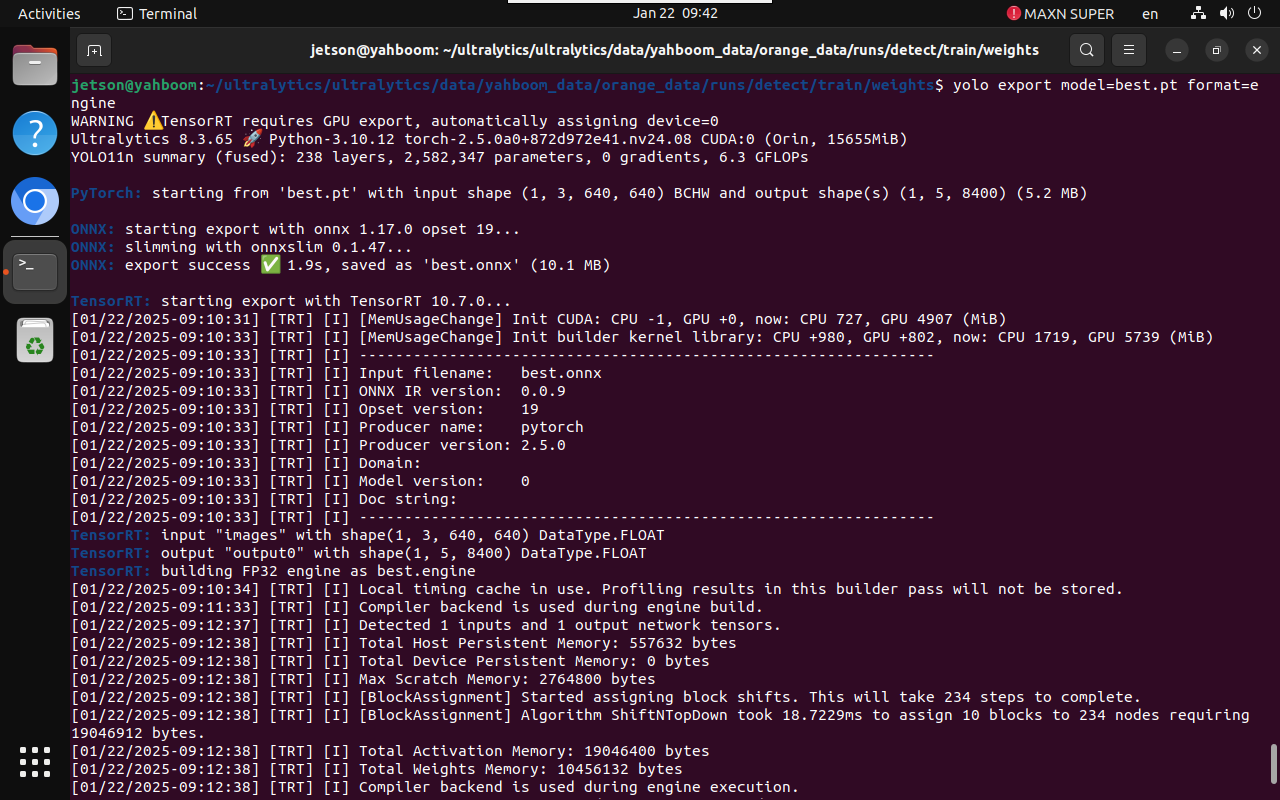1280x800 pixels.
Task: Click the 'YOLO11n summary (fused)' line
Action: point(440,157)
